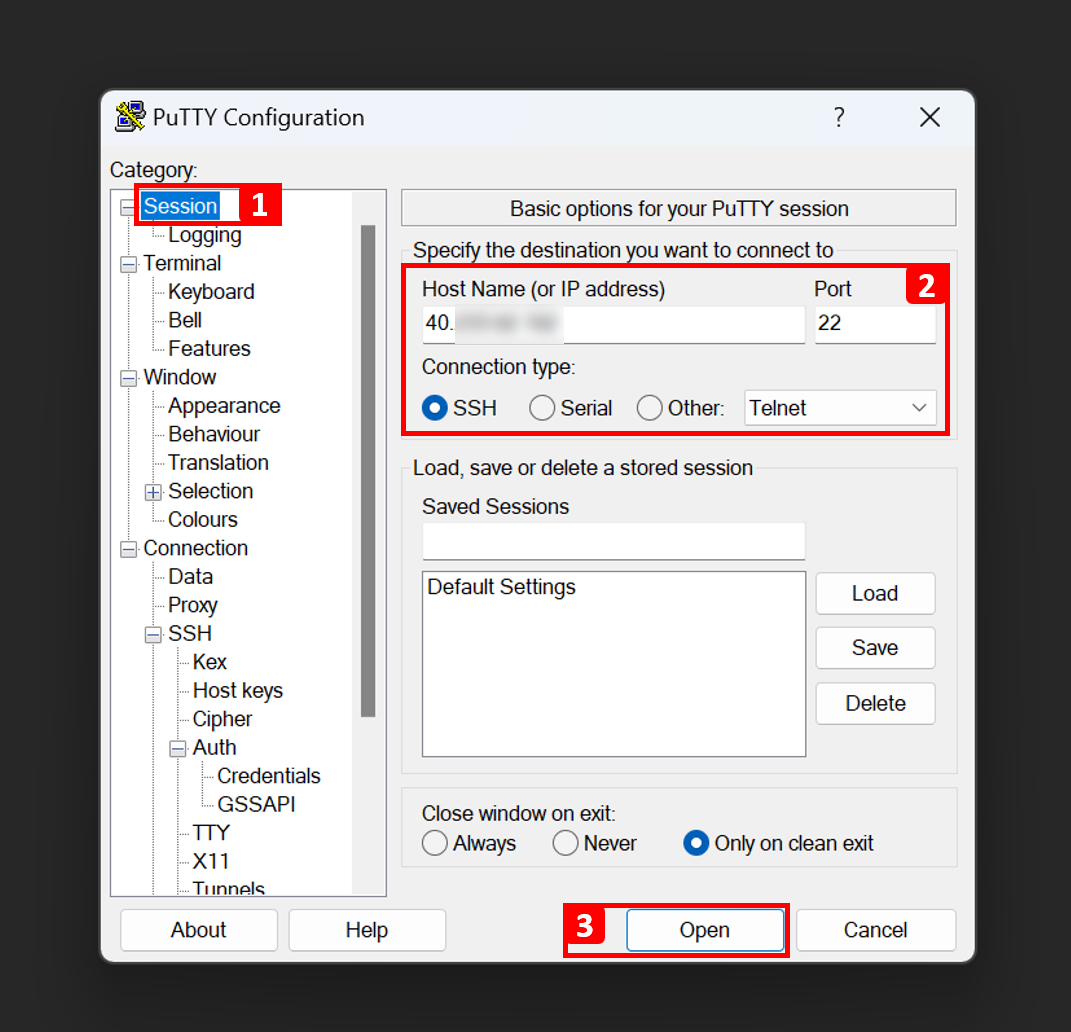Collapse the SSH tree node
This screenshot has width=1071, height=1032.
point(153,634)
